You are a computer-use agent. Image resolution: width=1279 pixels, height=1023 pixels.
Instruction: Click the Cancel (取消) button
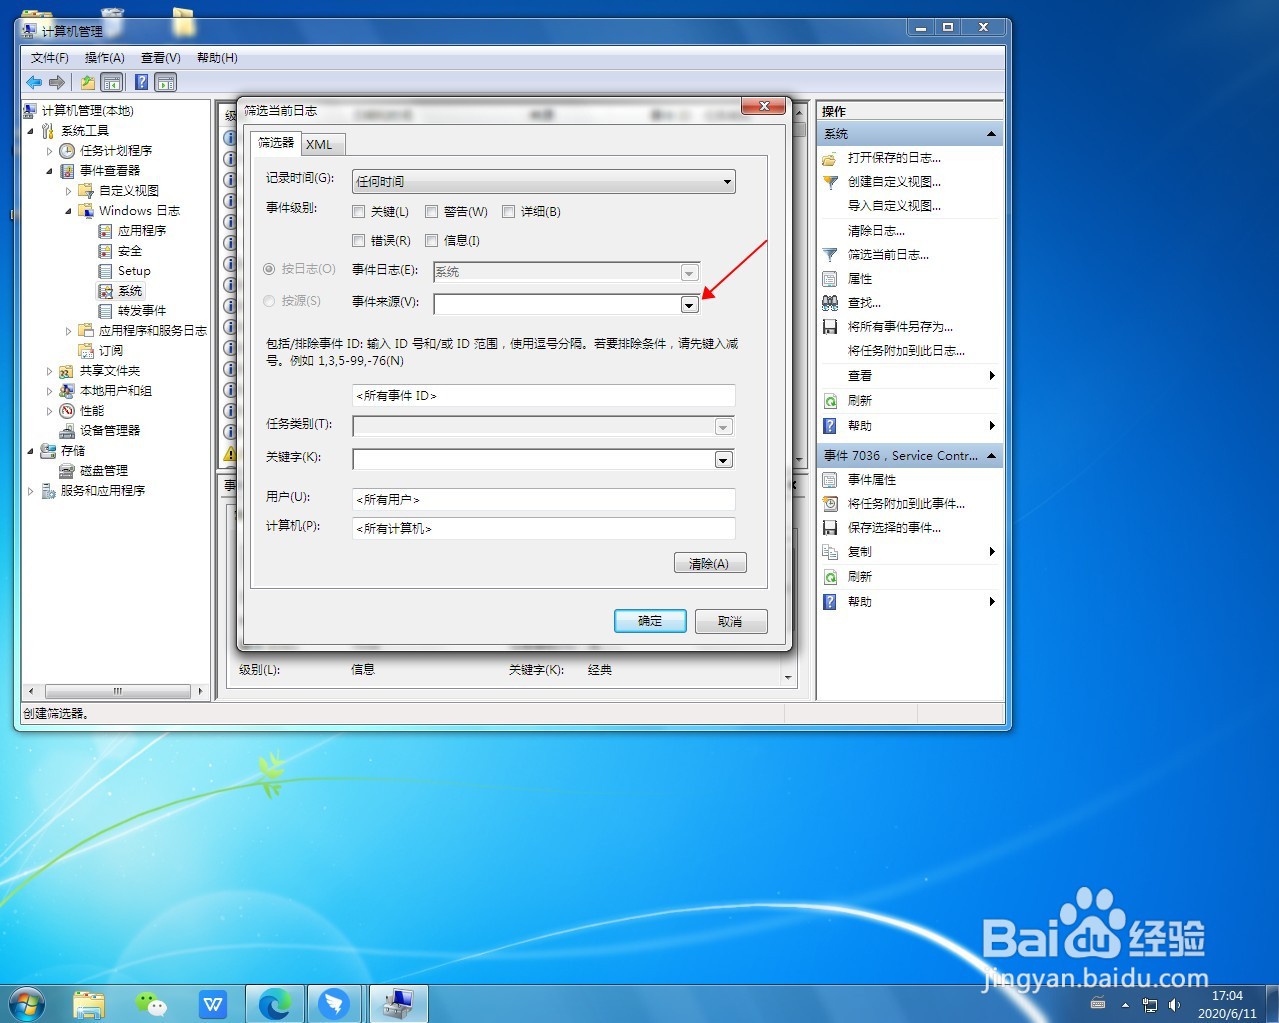point(731,621)
